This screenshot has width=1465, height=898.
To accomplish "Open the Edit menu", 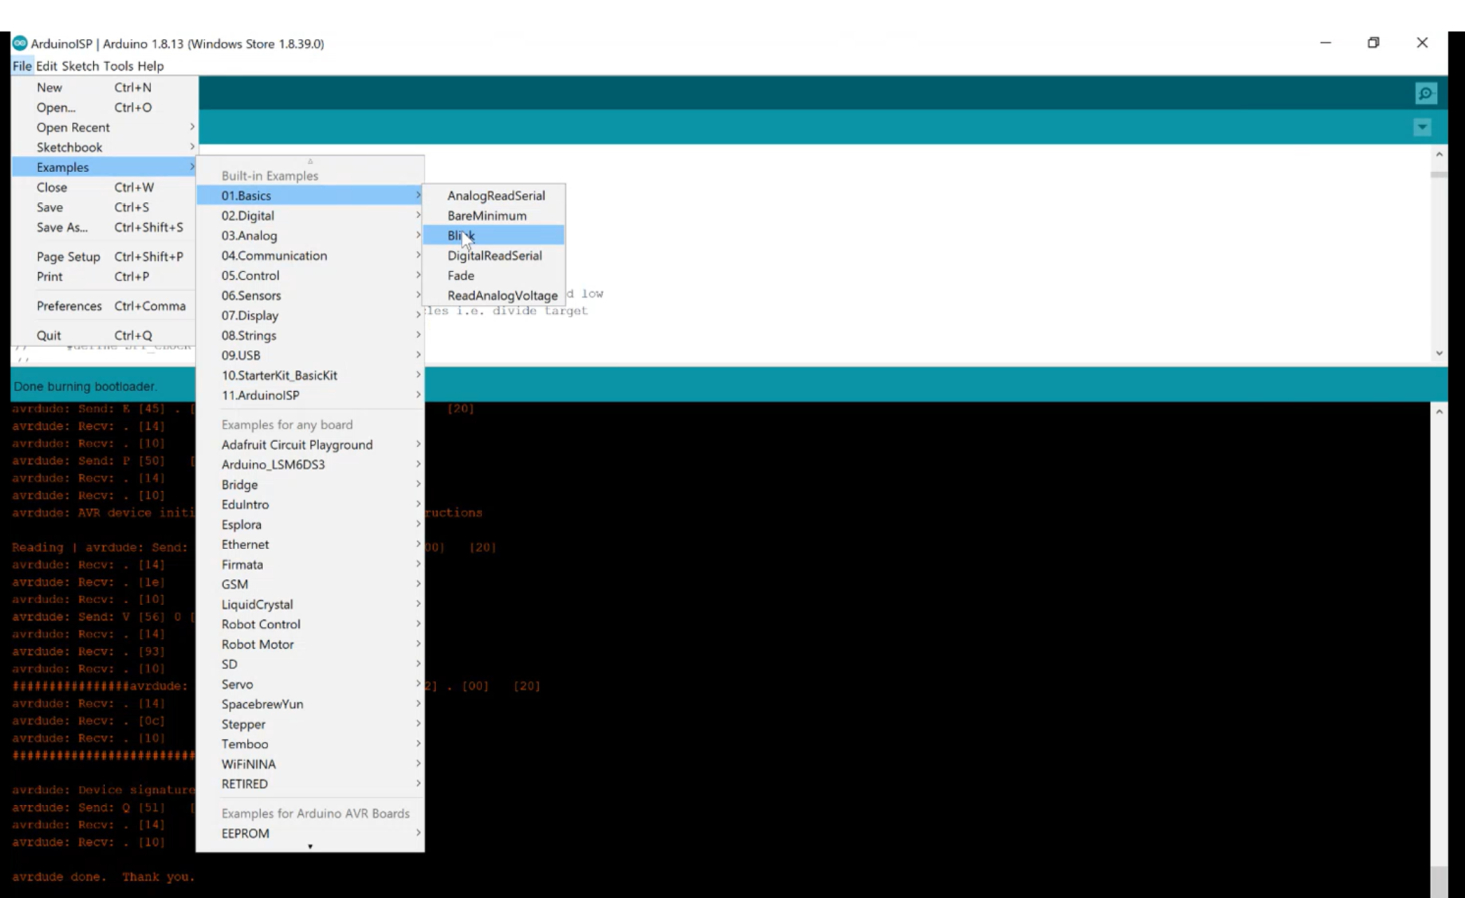I will click(47, 66).
